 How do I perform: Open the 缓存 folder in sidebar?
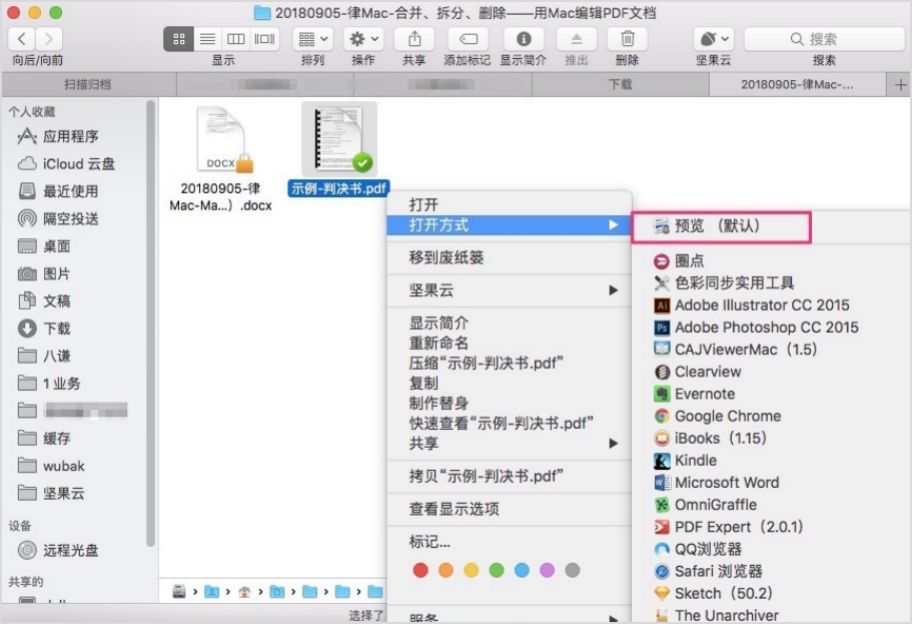click(x=45, y=438)
